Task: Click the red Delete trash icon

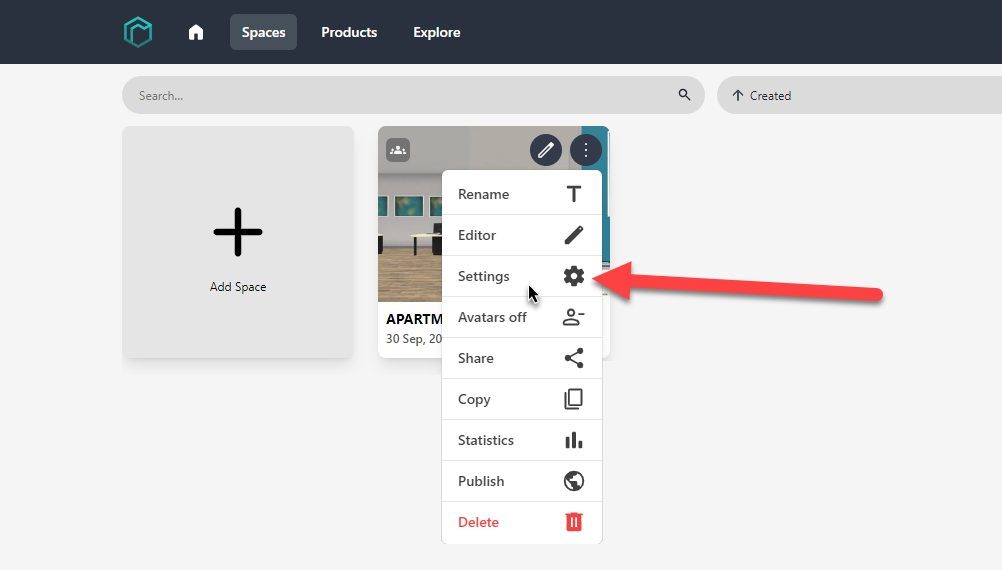Action: (573, 522)
